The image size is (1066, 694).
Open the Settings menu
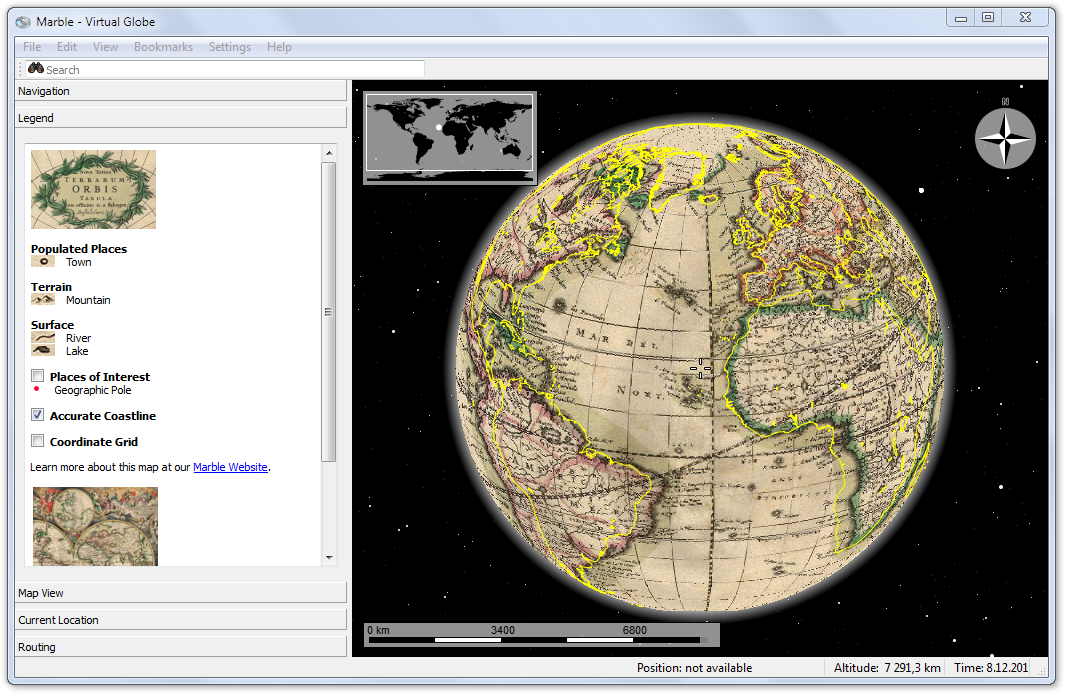click(x=230, y=47)
